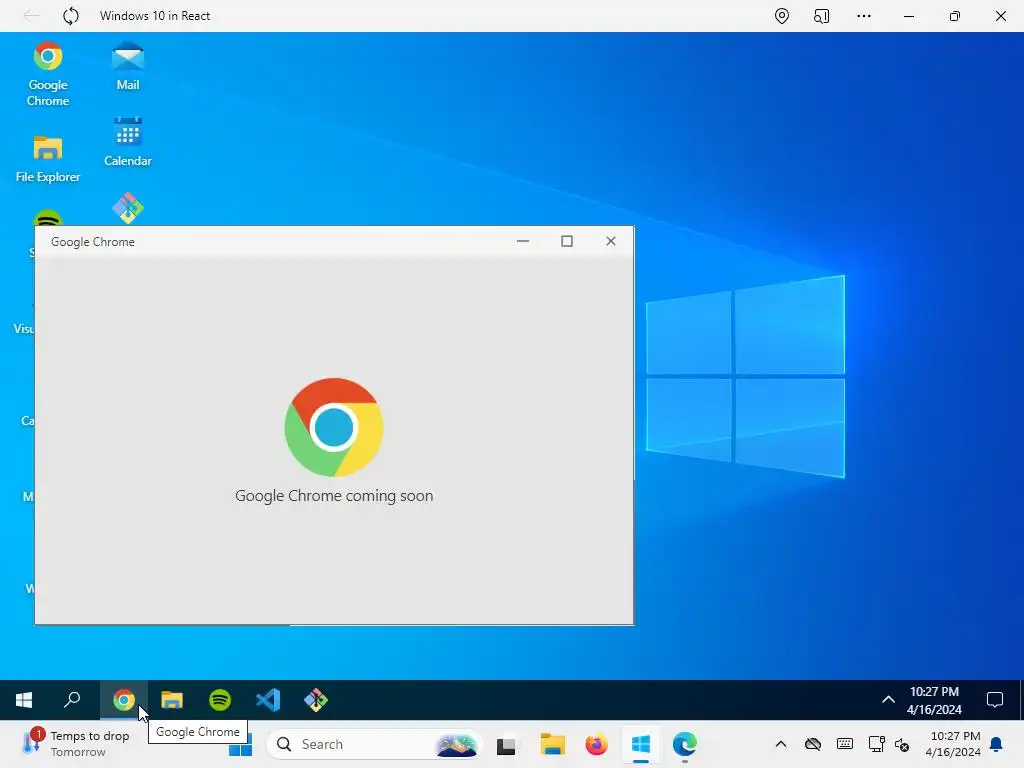Select the diamond-shaped Git desktop icon below Calendar

click(127, 208)
